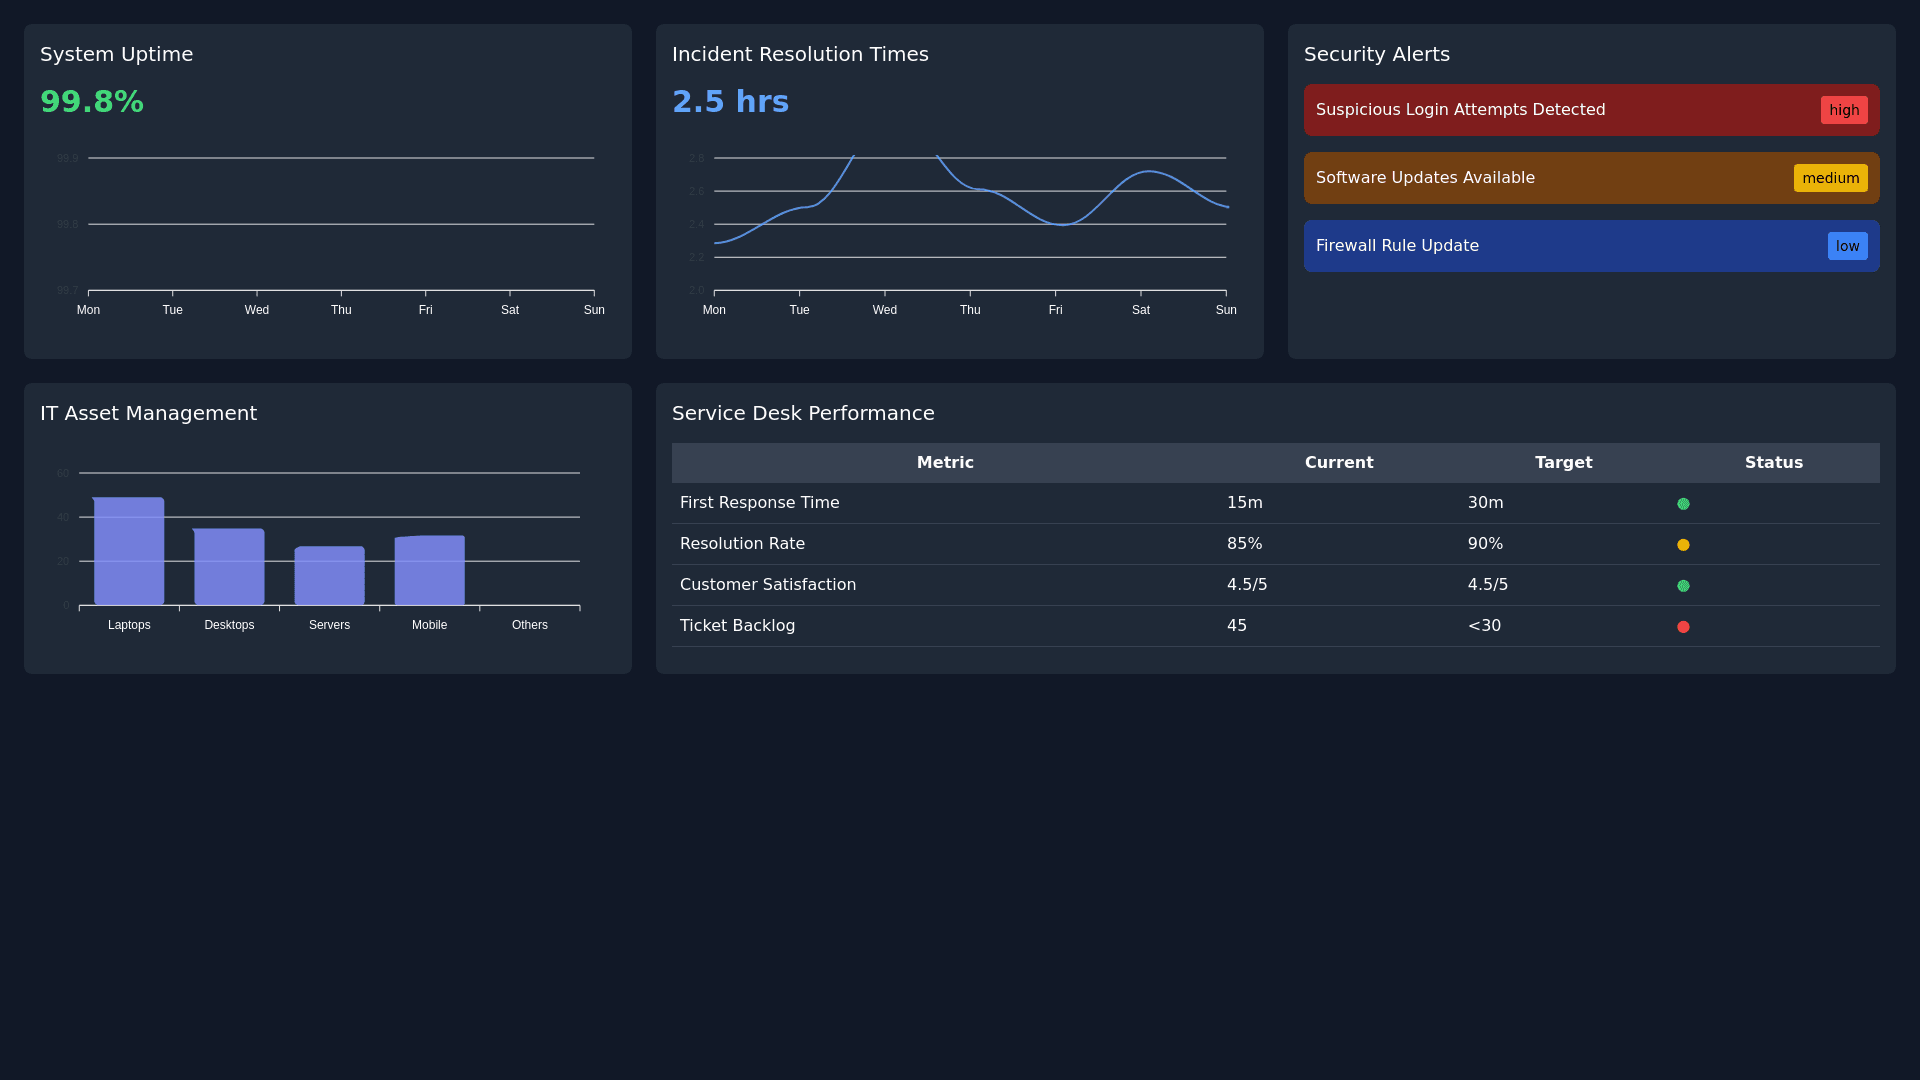The width and height of the screenshot is (1920, 1080).
Task: Click the red 'high' severity badge
Action: tap(1843, 110)
